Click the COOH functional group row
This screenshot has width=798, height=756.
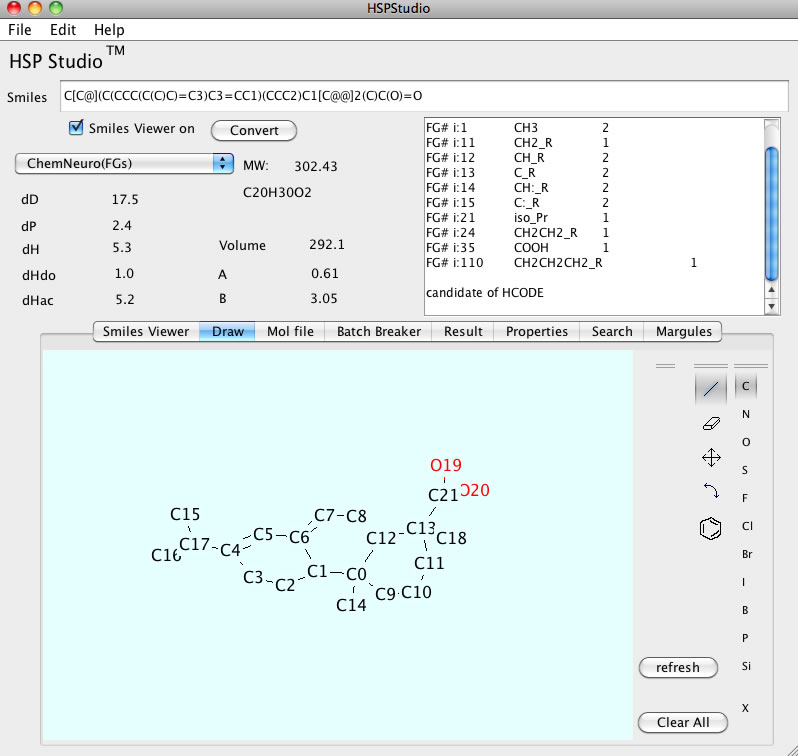pyautogui.click(x=518, y=248)
